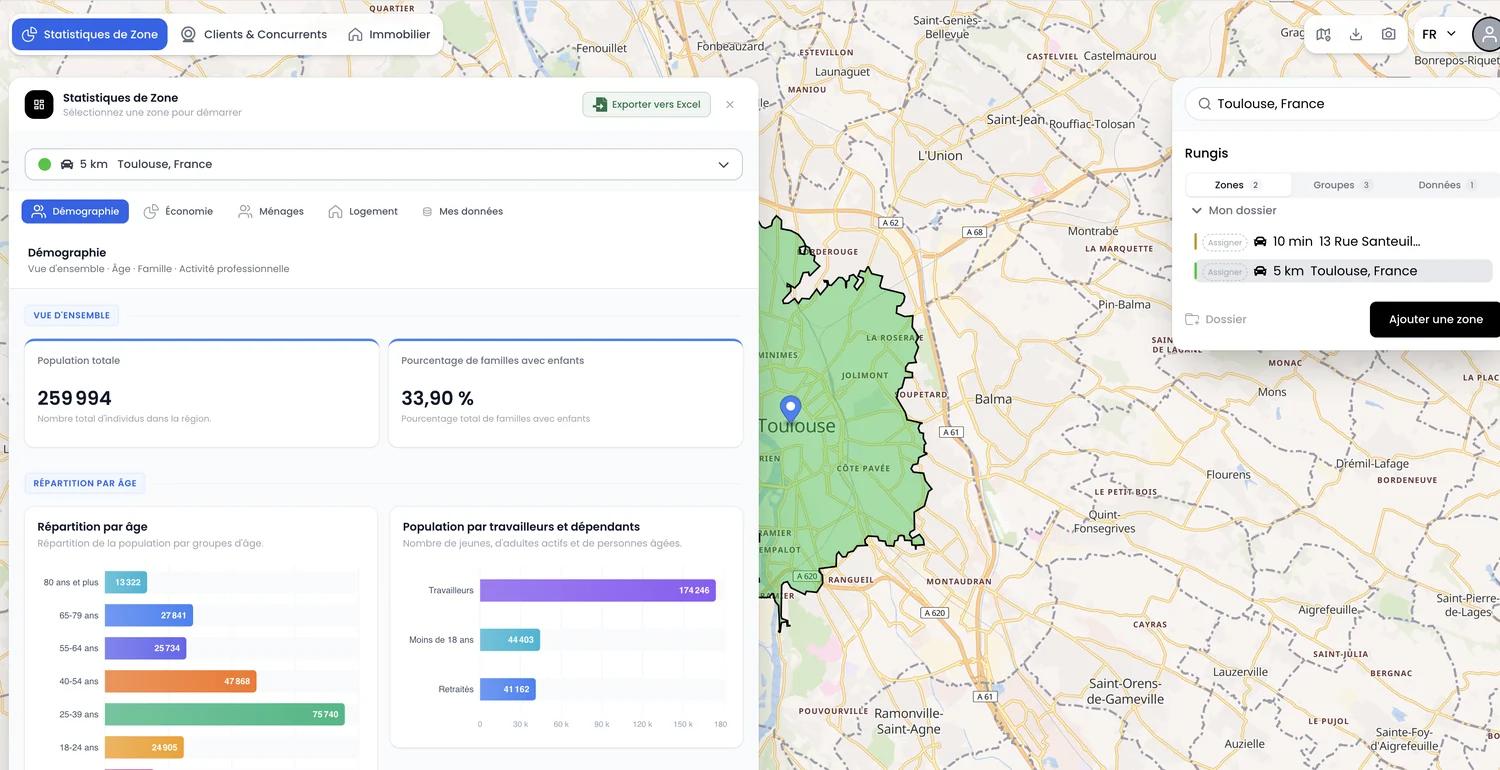
Task: Click the Retraités bar
Action: 508,689
